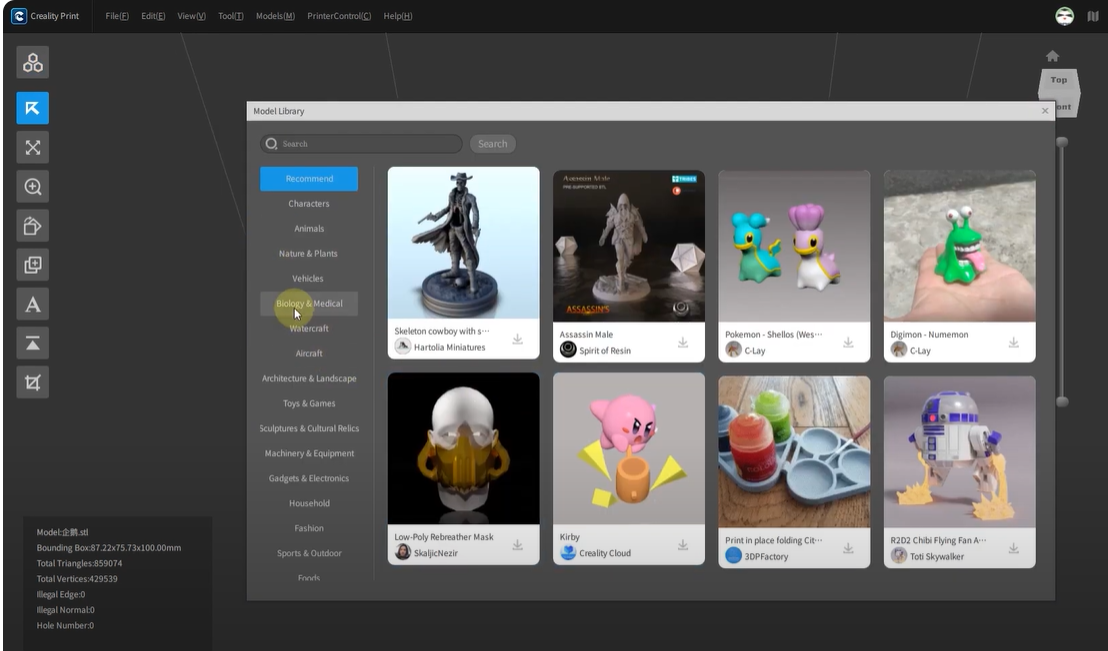Select the Biology & Medical category
This screenshot has height=651, width=1108.
tap(309, 303)
